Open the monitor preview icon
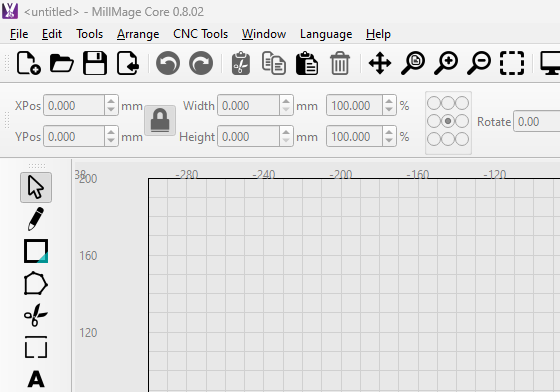The image size is (560, 392). coord(550,63)
